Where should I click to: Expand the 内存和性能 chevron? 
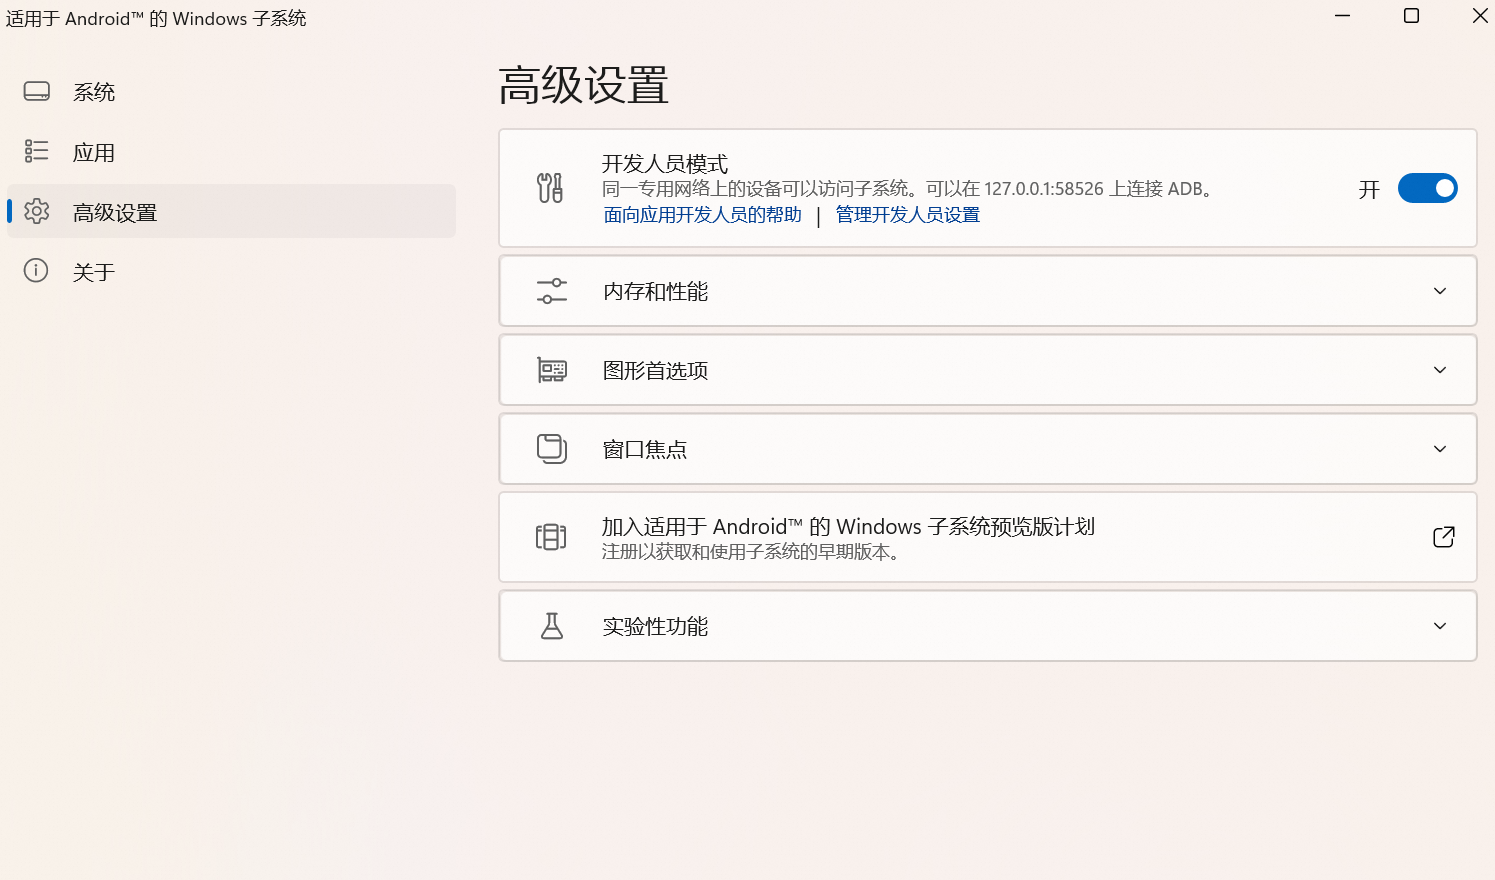(x=1440, y=291)
